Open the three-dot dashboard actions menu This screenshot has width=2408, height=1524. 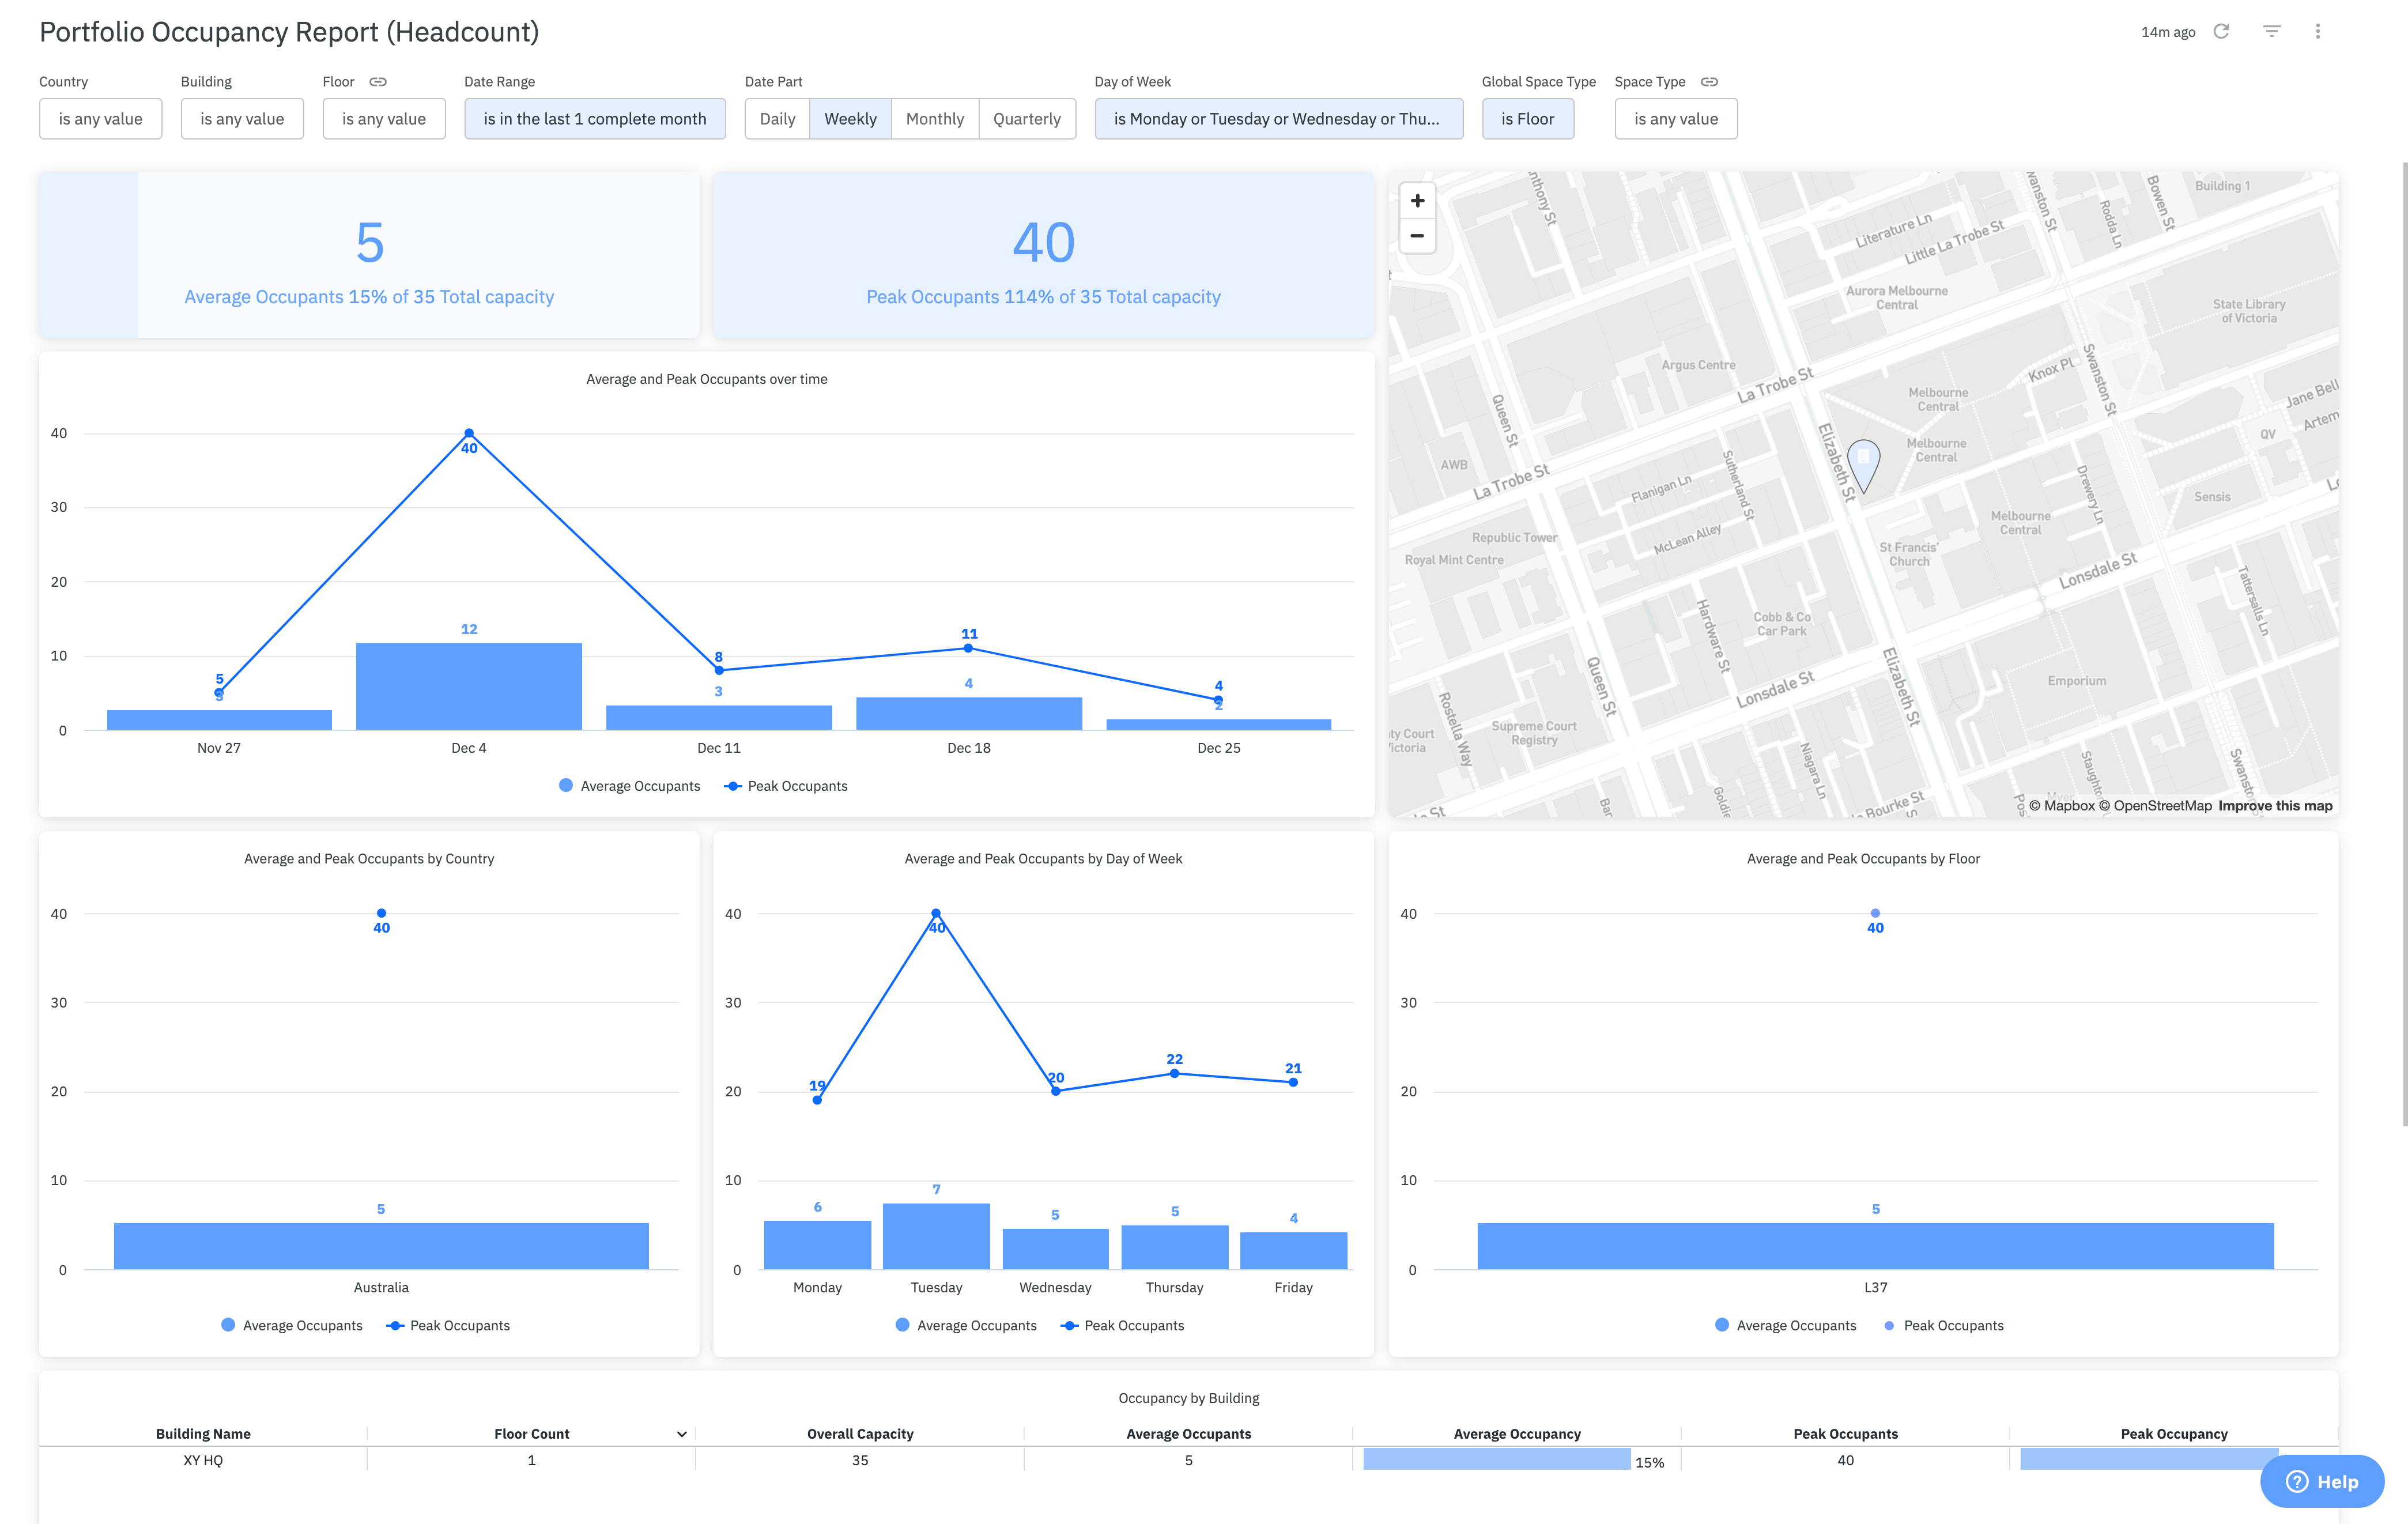2317,32
